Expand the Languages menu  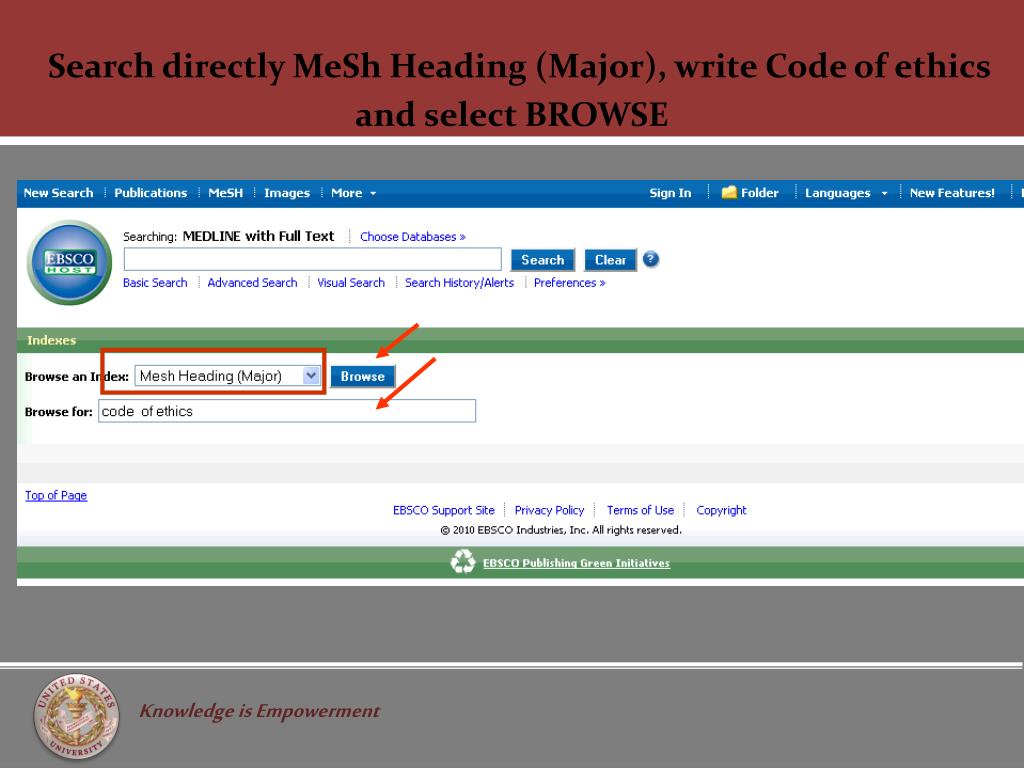[846, 193]
